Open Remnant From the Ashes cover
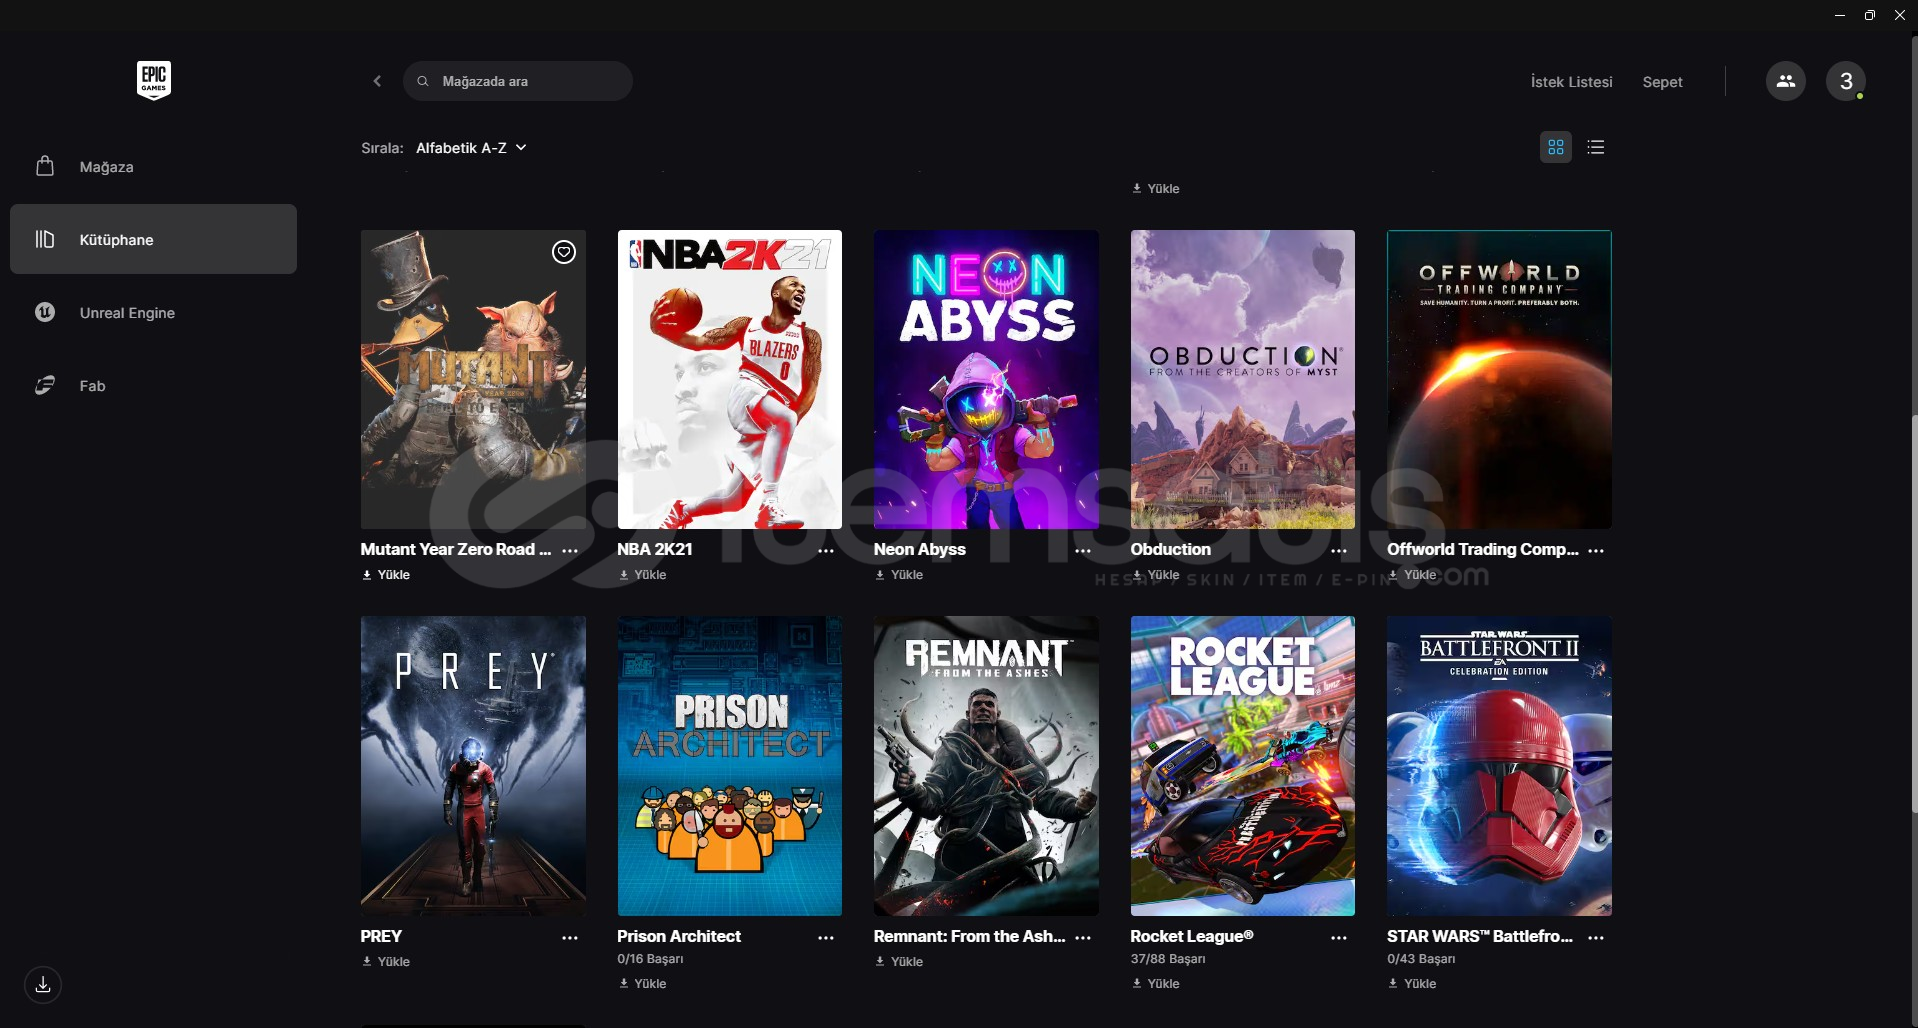 986,766
